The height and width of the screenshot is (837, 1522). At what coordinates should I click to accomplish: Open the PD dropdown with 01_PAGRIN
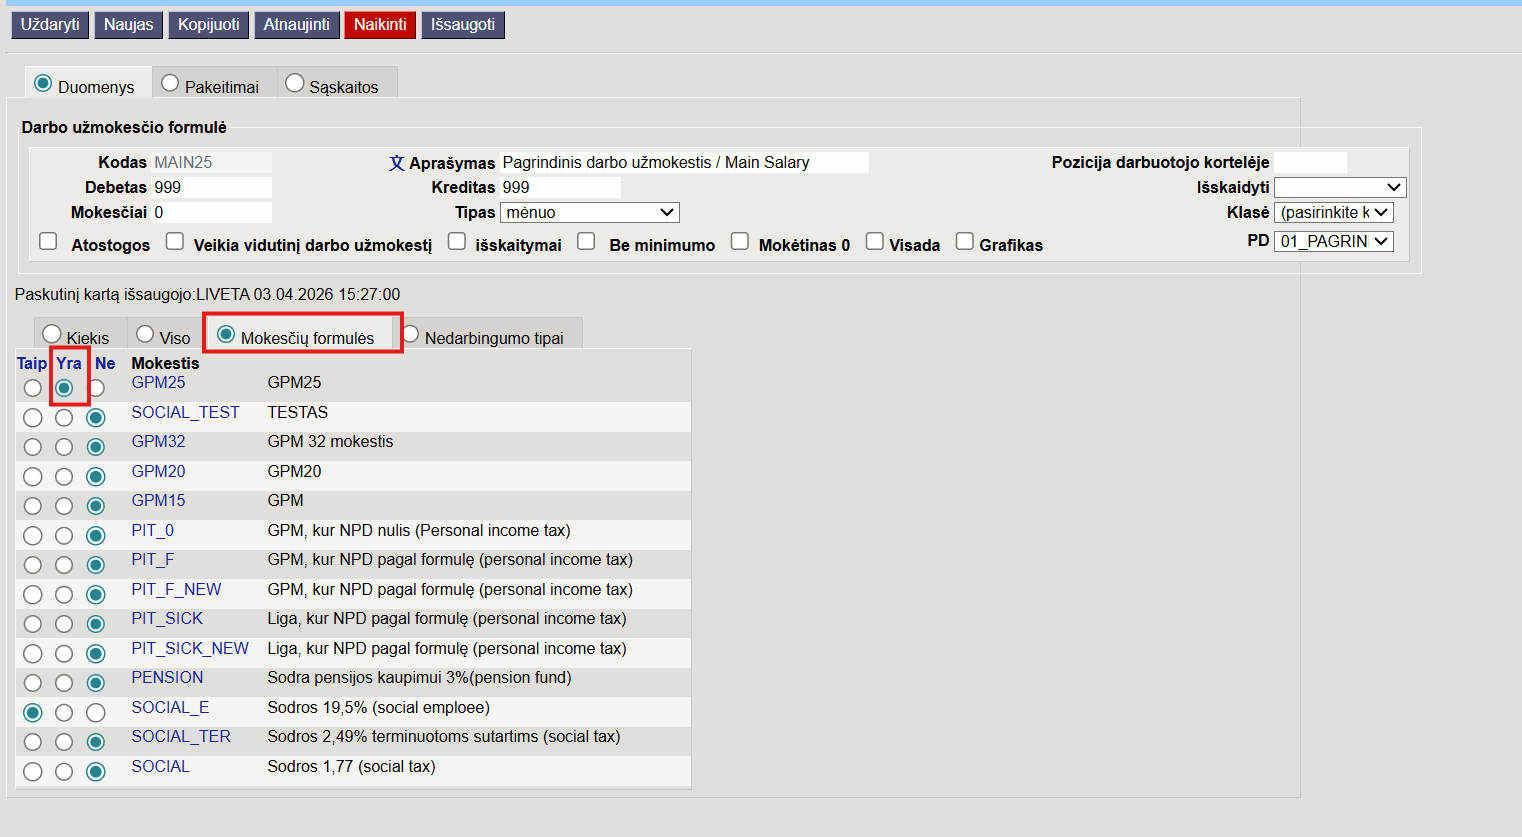(x=1333, y=241)
